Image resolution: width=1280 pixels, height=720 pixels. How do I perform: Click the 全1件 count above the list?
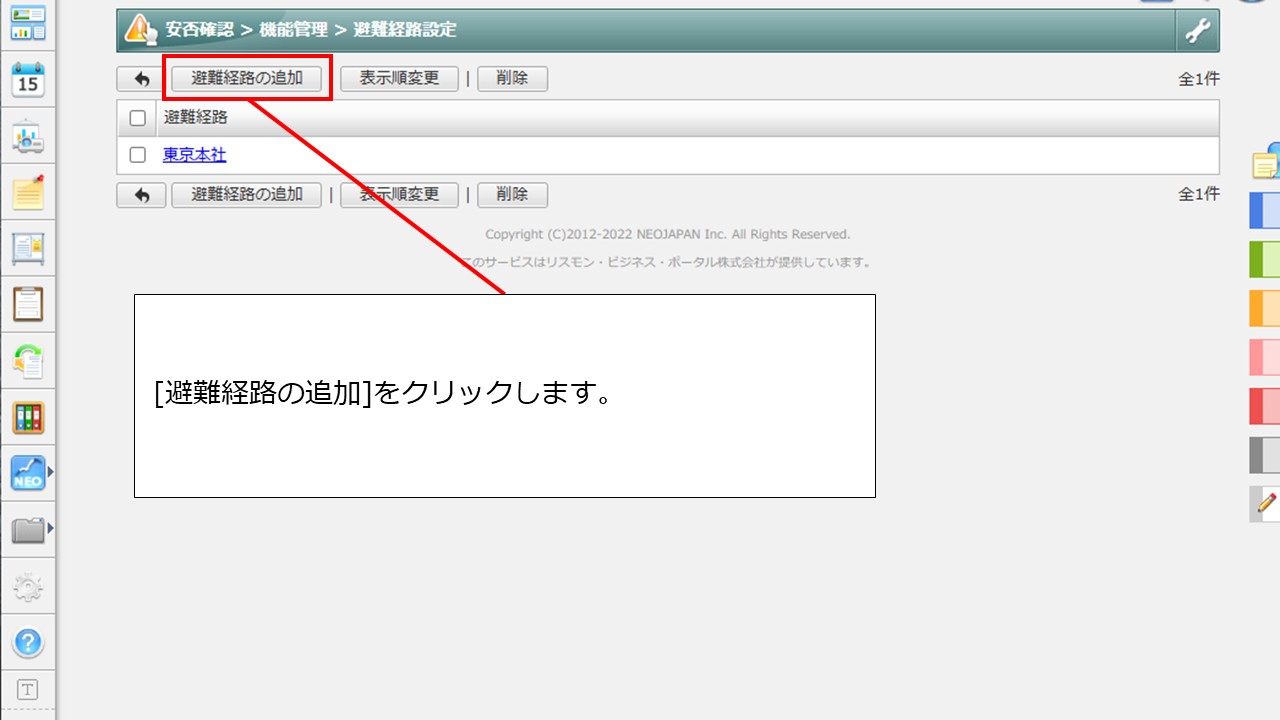(1199, 79)
